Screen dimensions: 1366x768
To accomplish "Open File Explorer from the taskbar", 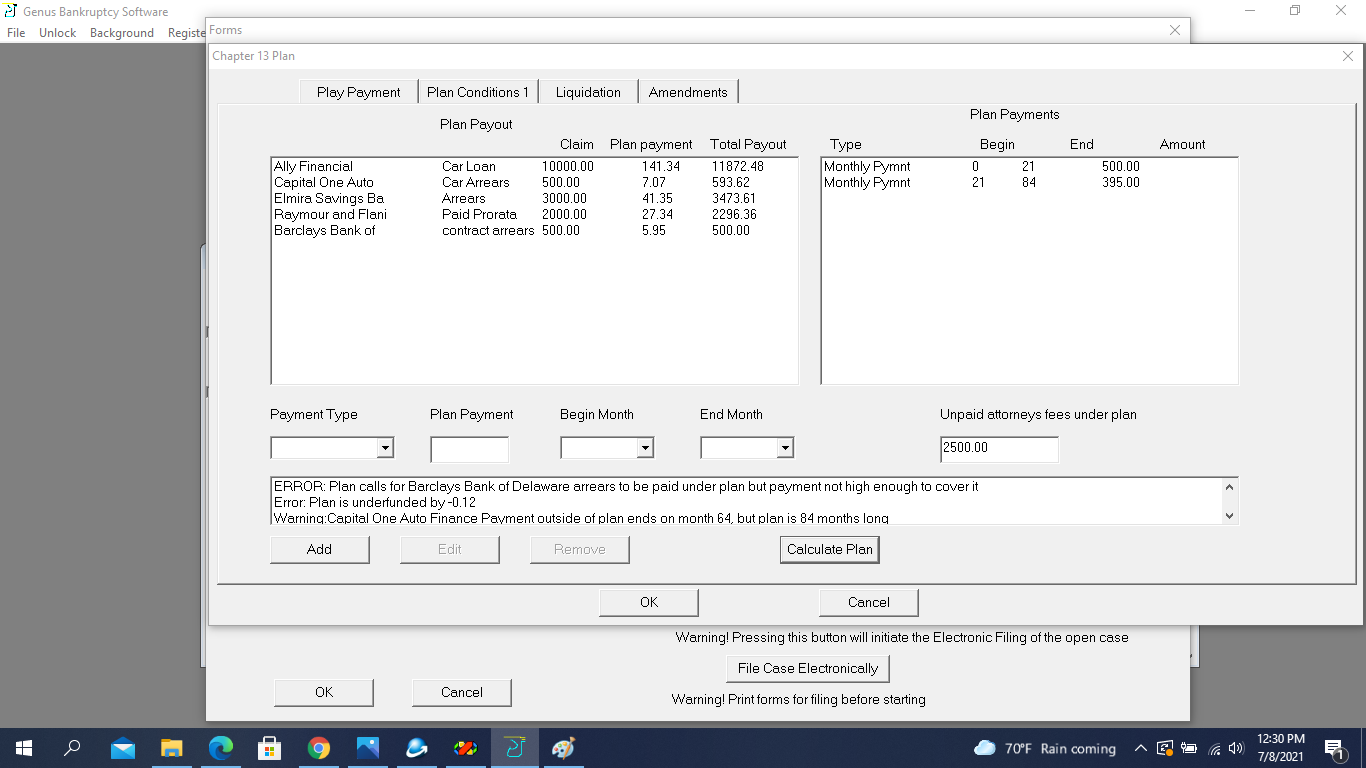I will [172, 748].
